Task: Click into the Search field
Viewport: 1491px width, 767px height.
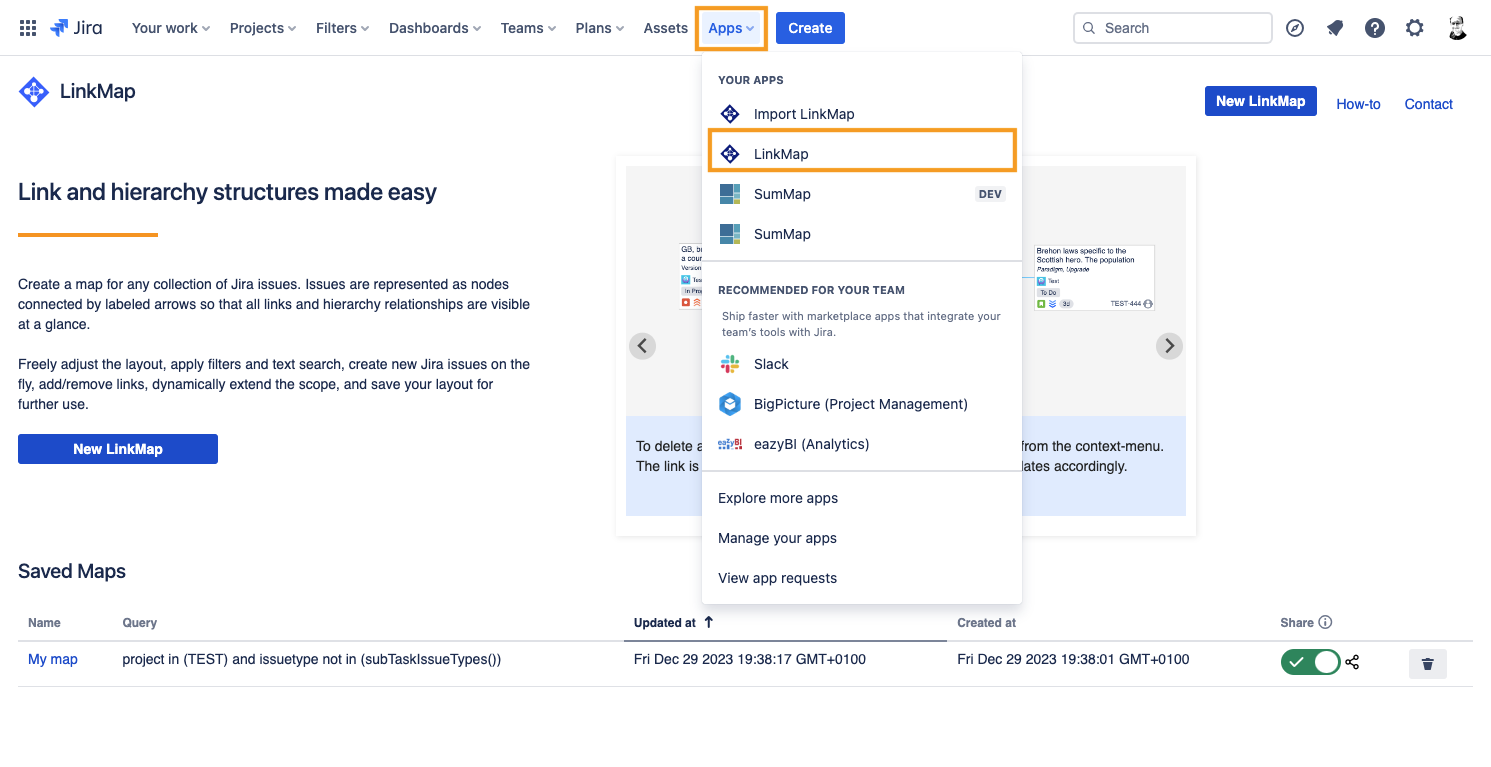Action: coord(1172,28)
